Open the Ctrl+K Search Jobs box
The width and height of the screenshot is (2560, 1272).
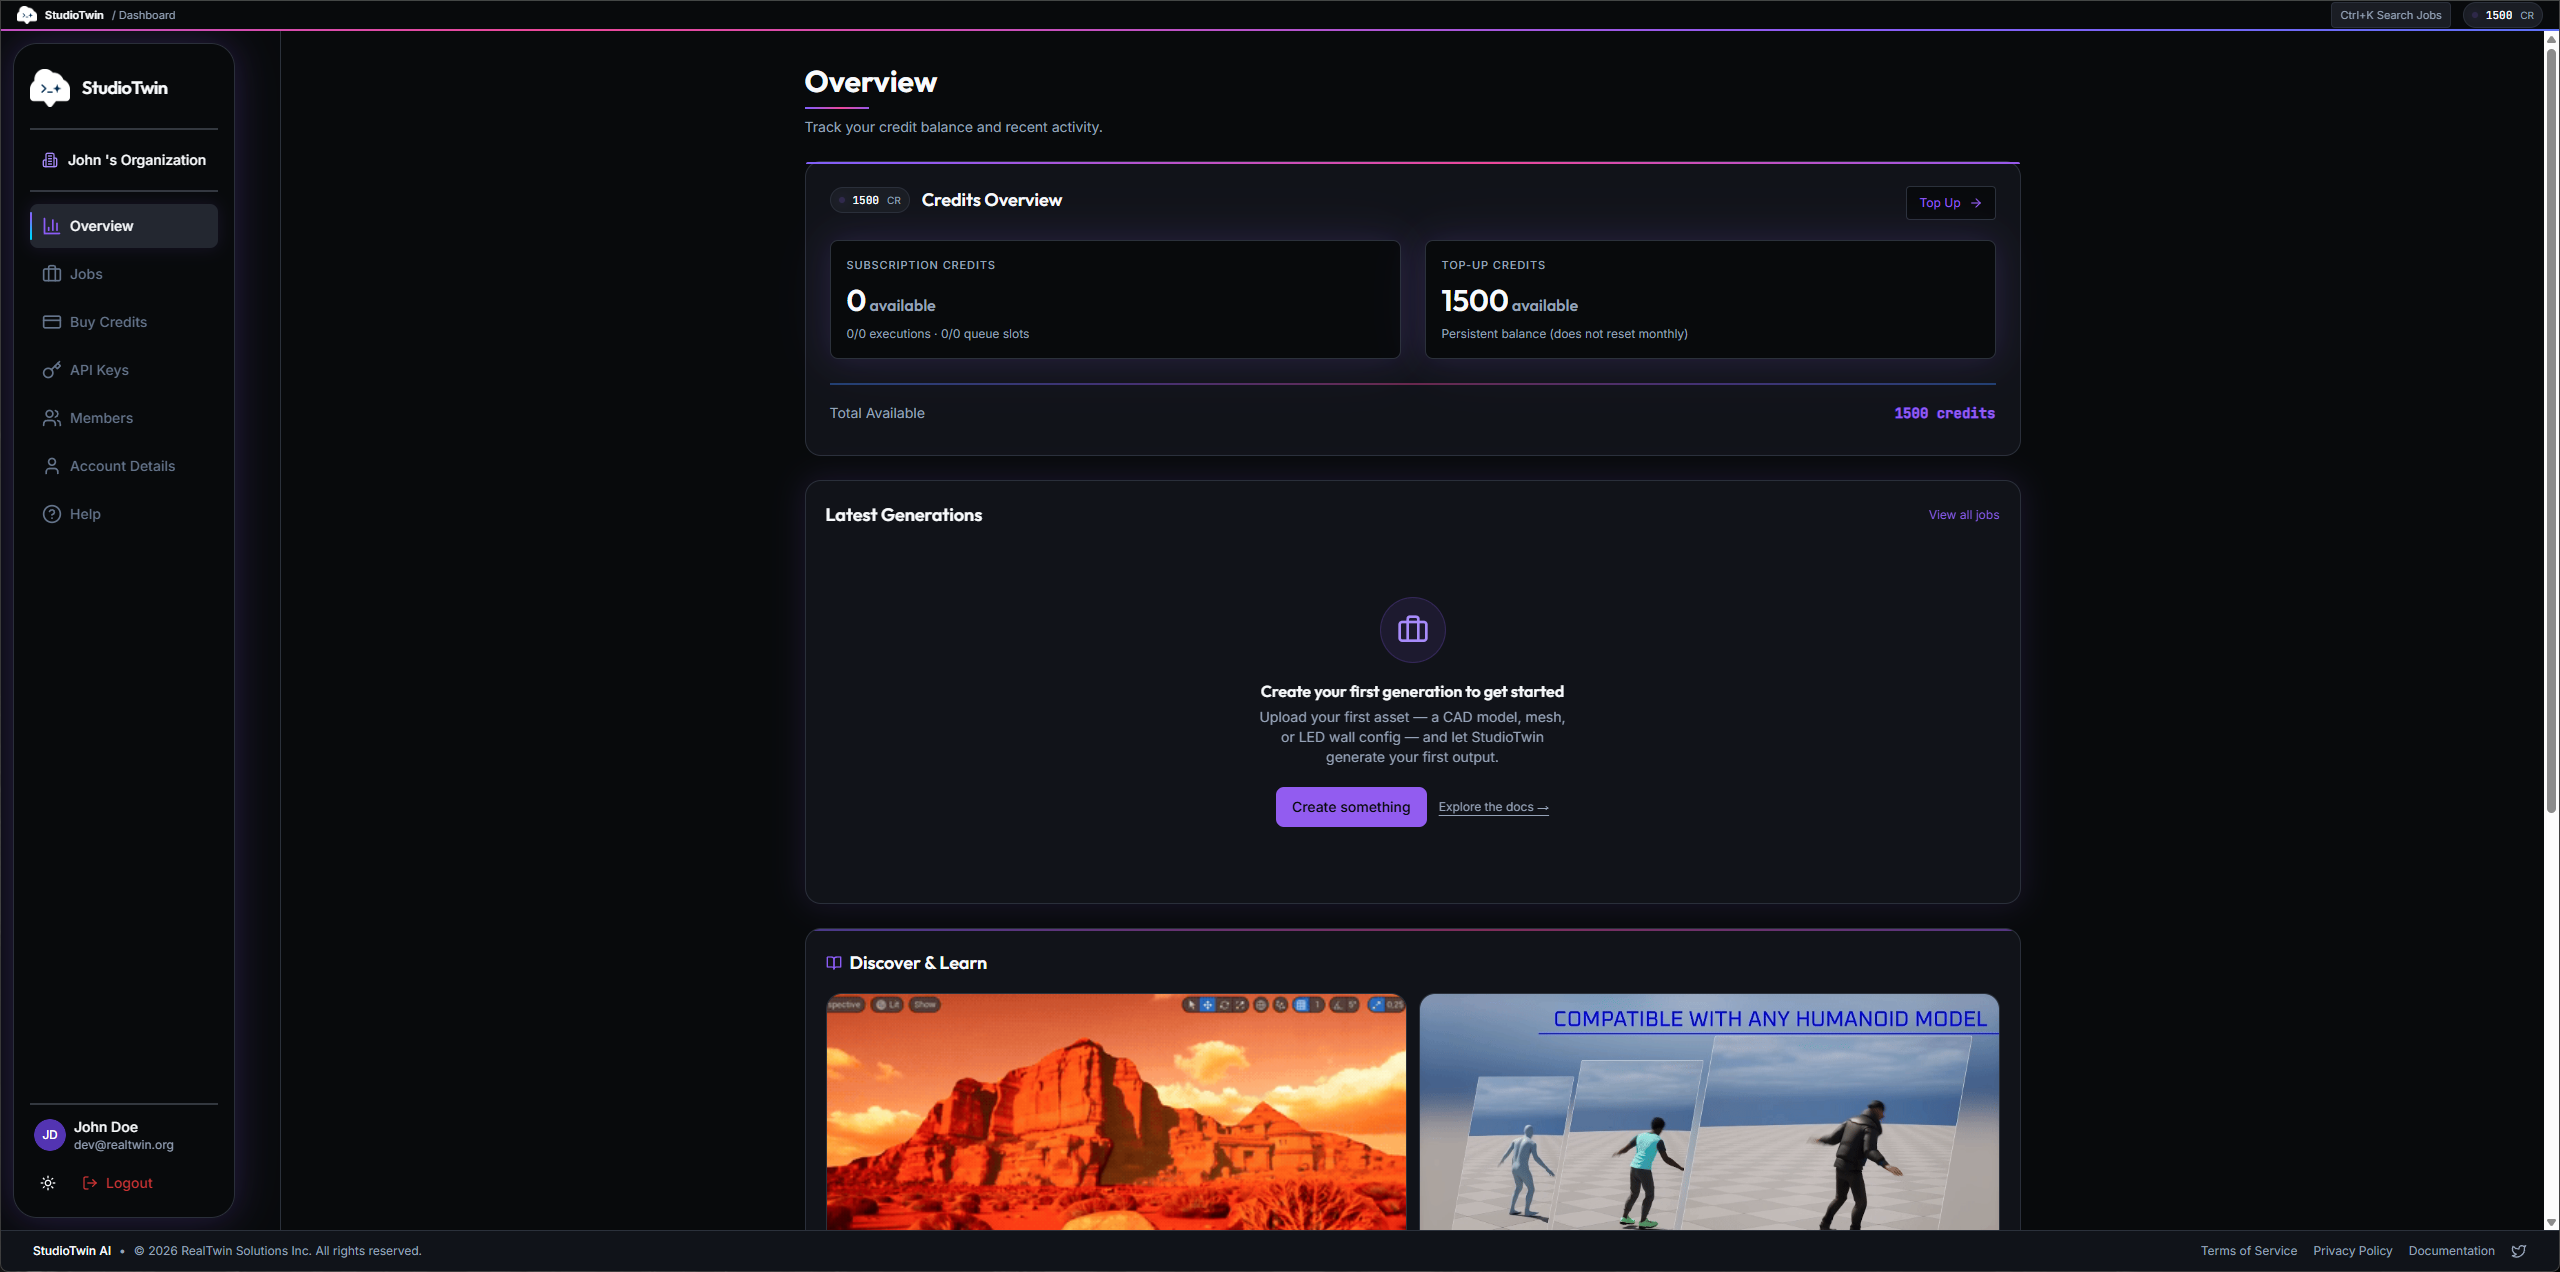click(2390, 15)
